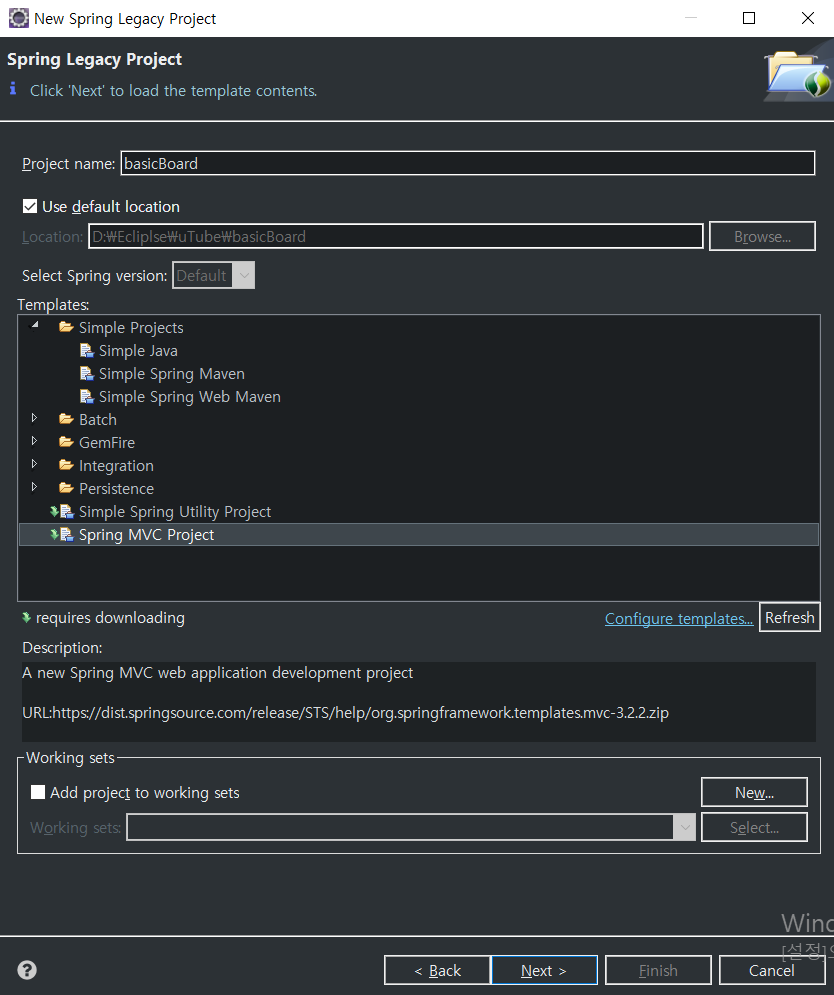
Task: Click the Location path field
Action: click(396, 236)
